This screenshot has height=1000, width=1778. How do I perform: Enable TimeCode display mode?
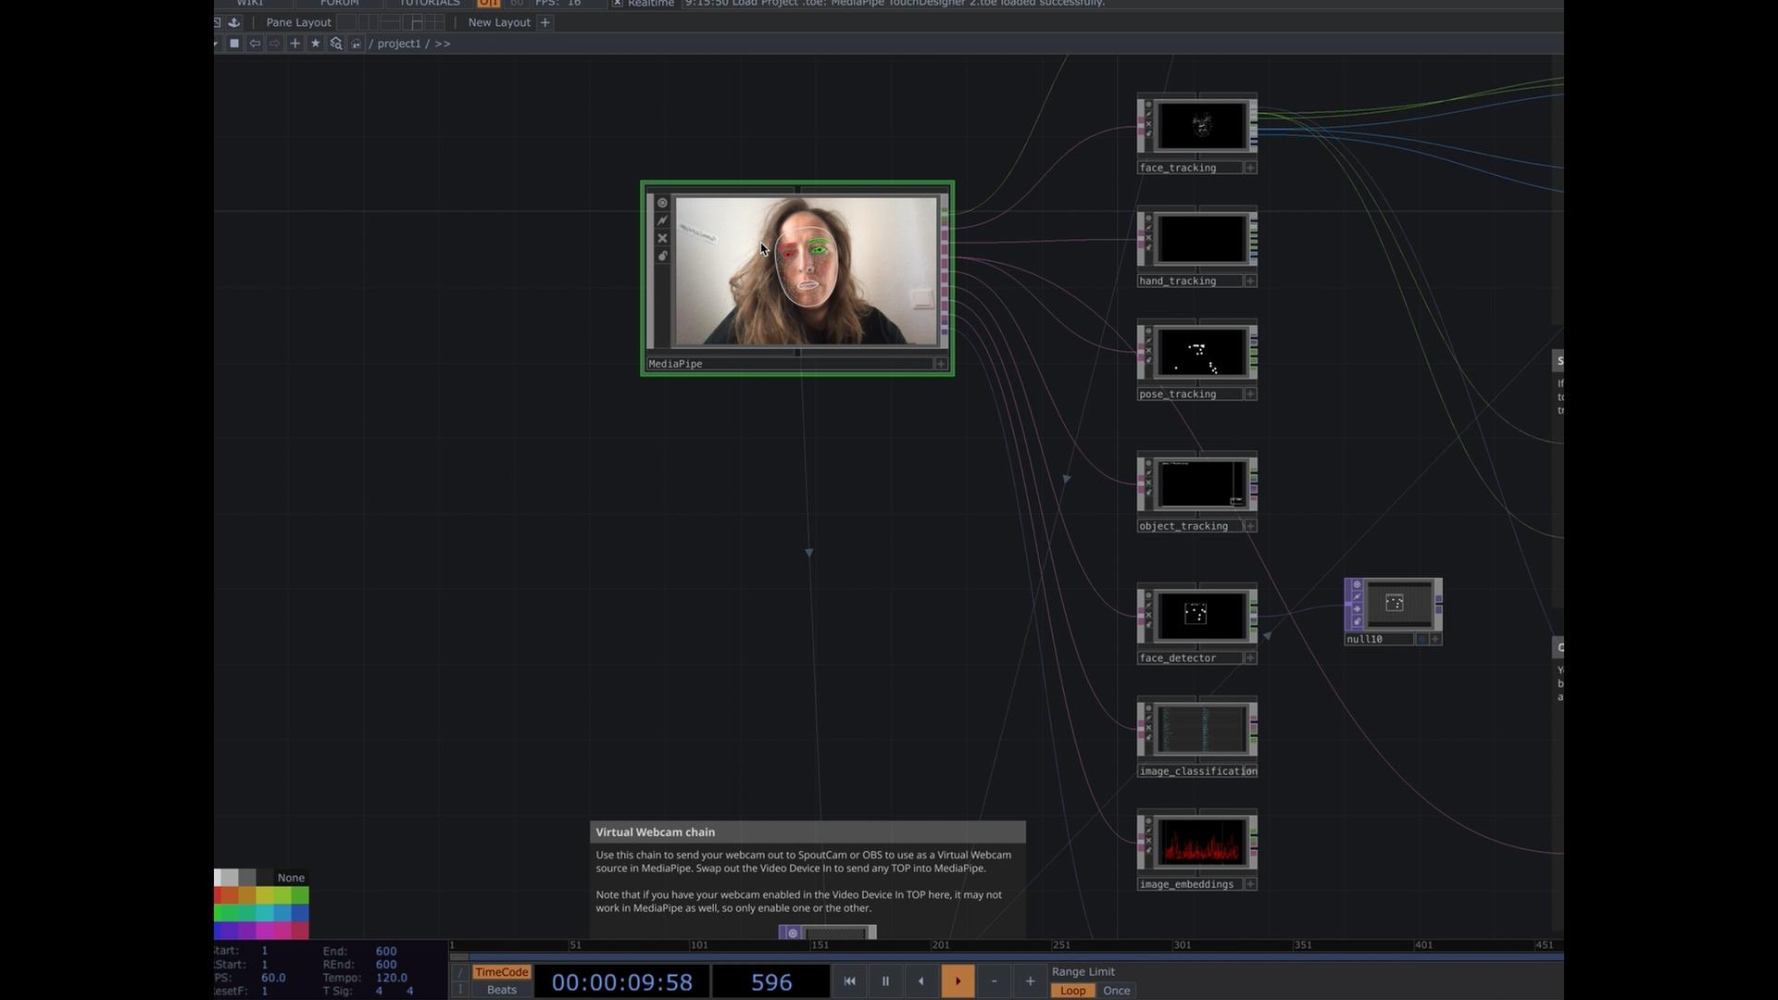click(x=501, y=972)
